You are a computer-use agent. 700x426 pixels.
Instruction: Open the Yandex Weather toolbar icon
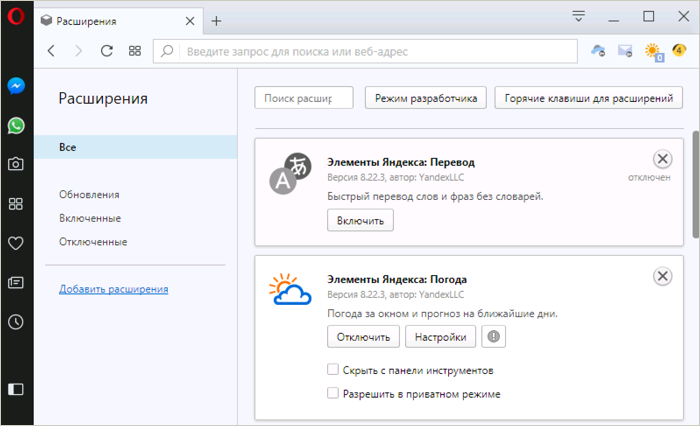pos(654,52)
